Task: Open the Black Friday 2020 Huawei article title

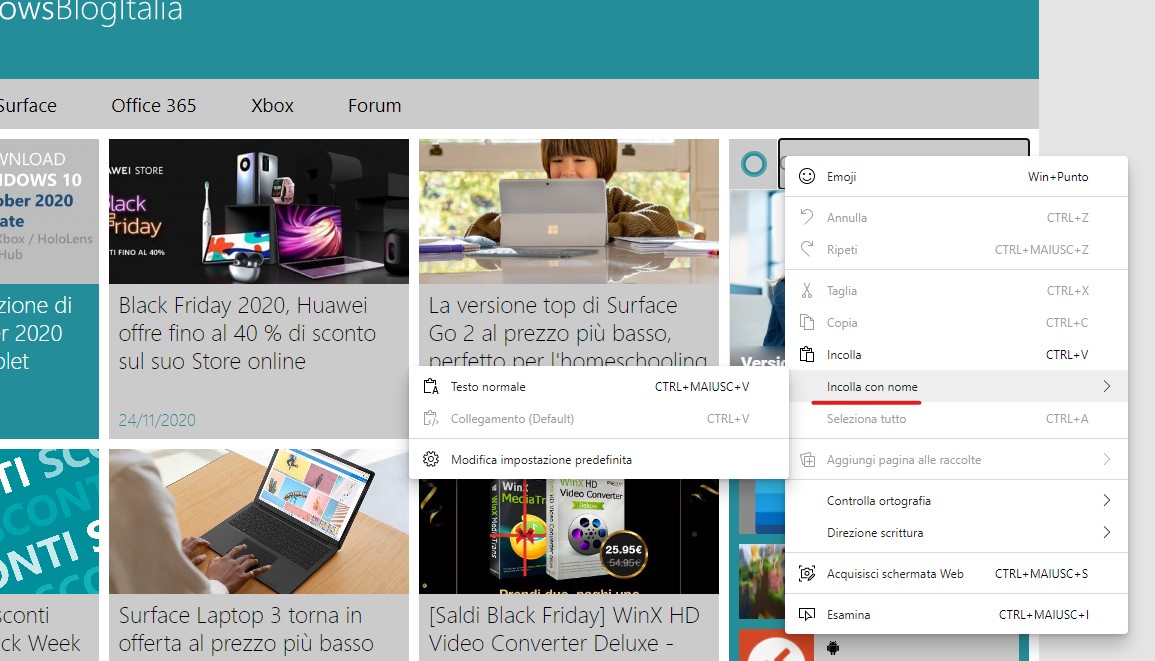Action: point(248,333)
